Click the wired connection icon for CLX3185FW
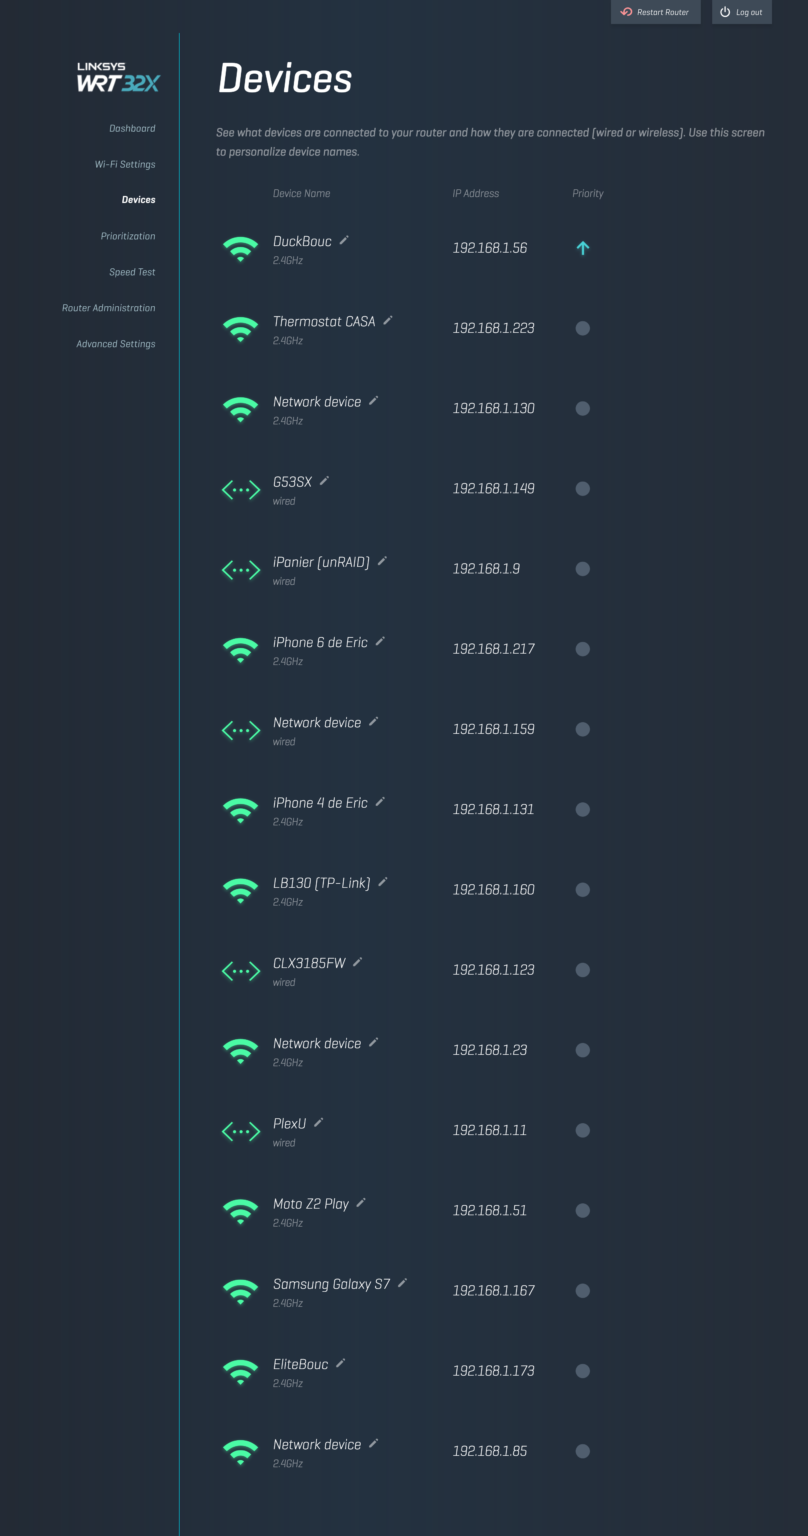The image size is (808, 1536). tap(240, 970)
